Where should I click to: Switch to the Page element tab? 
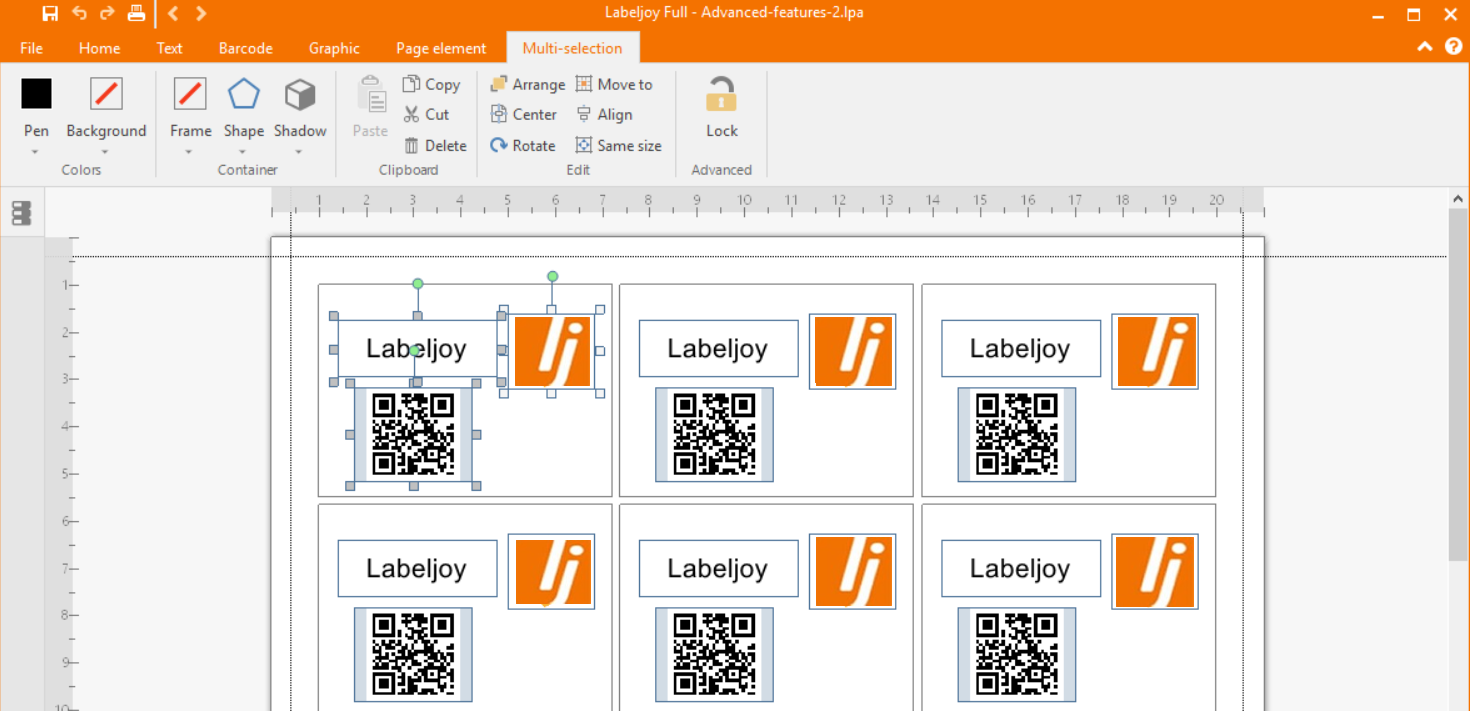pyautogui.click(x=441, y=48)
